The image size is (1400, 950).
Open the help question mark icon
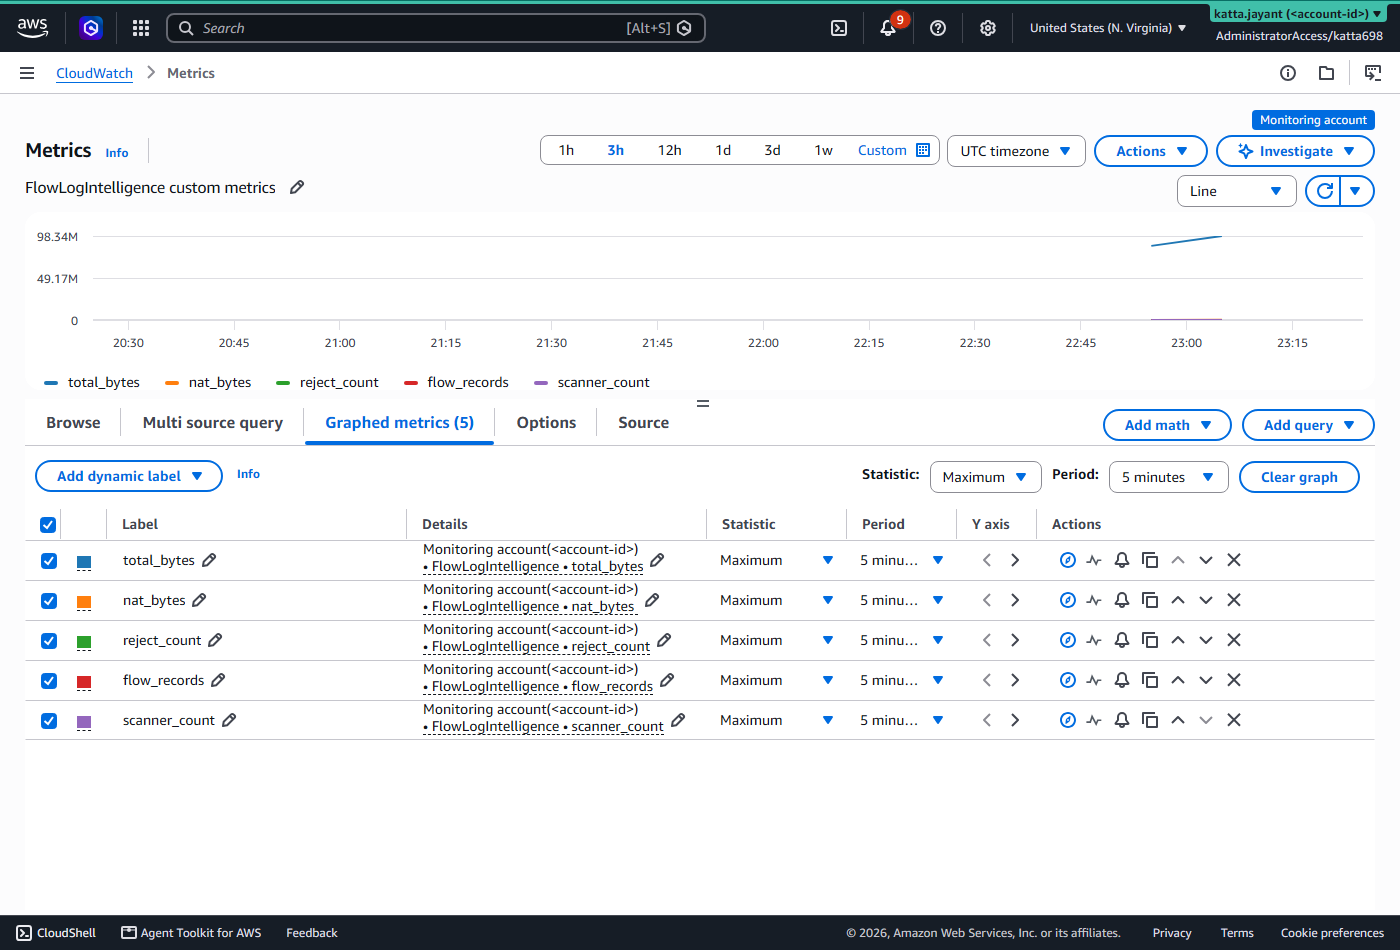click(938, 28)
